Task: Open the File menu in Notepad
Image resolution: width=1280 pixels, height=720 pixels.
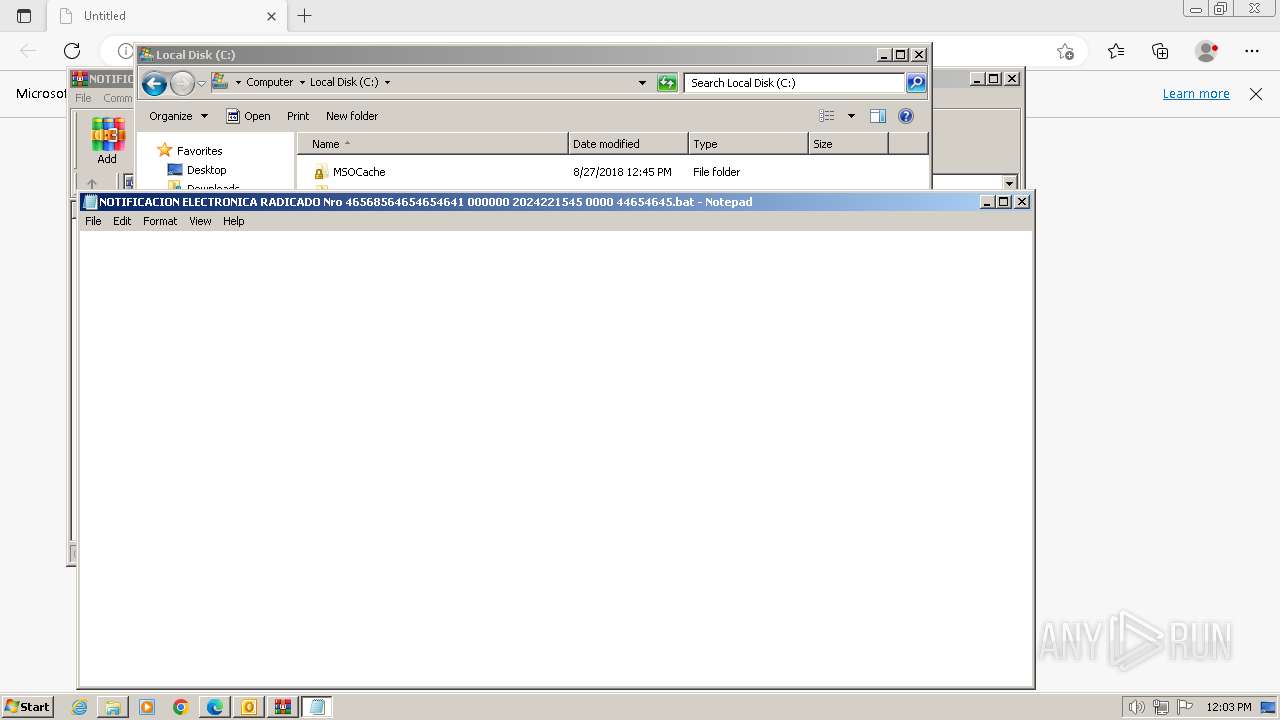Action: point(93,221)
